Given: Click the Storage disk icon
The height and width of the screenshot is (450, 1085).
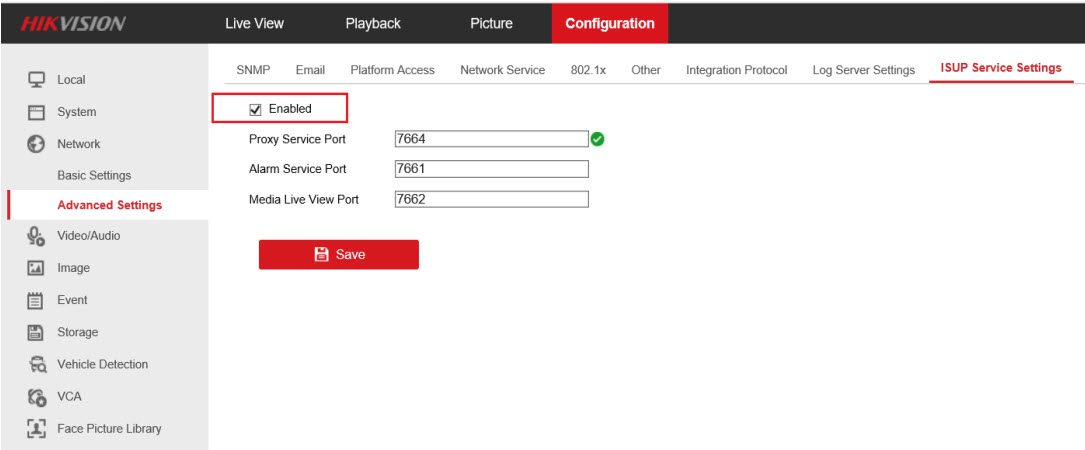Looking at the screenshot, I should [x=36, y=332].
